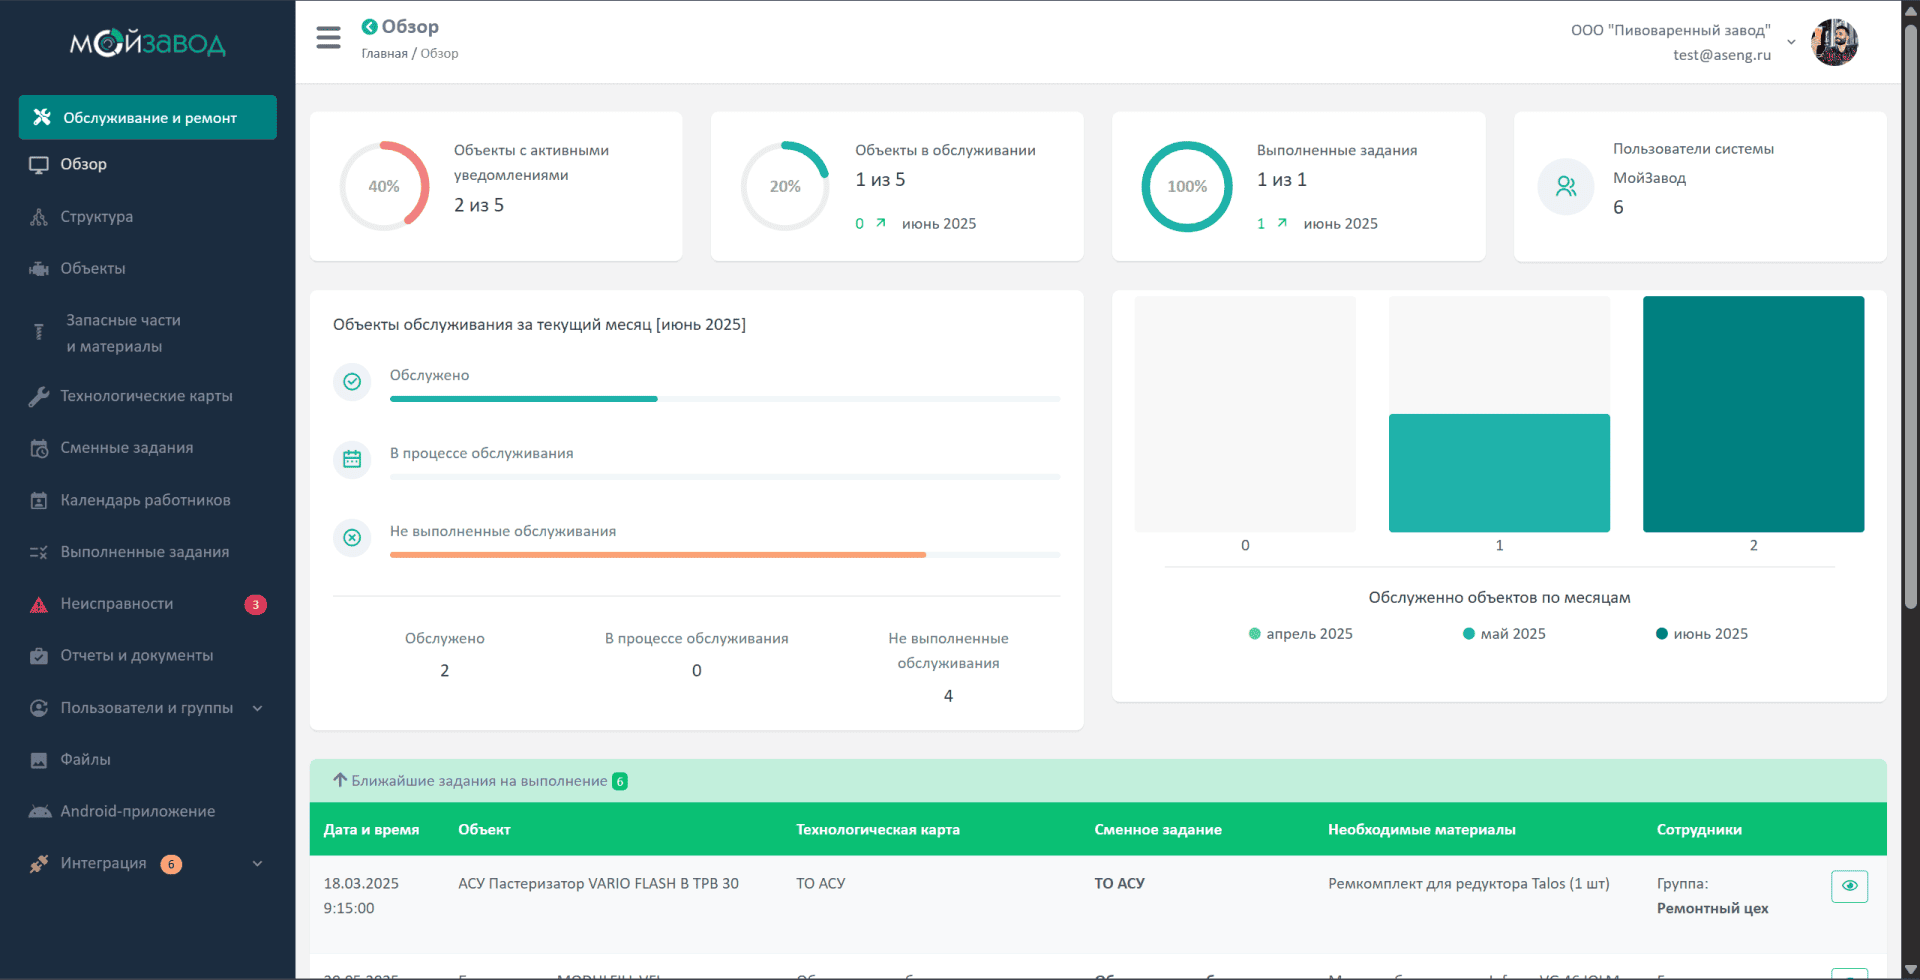This screenshot has width=1920, height=980.
Task: Toggle май 2025 legend series
Action: point(1504,634)
